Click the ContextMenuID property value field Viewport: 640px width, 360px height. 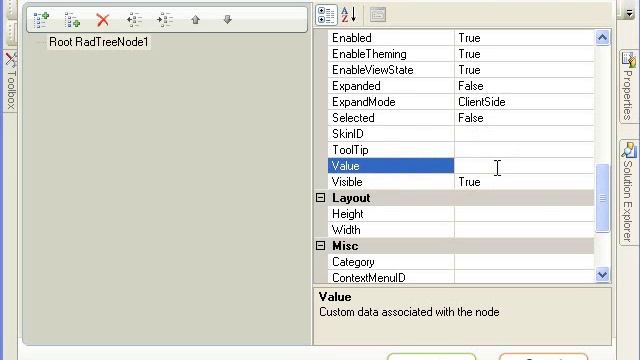click(524, 278)
